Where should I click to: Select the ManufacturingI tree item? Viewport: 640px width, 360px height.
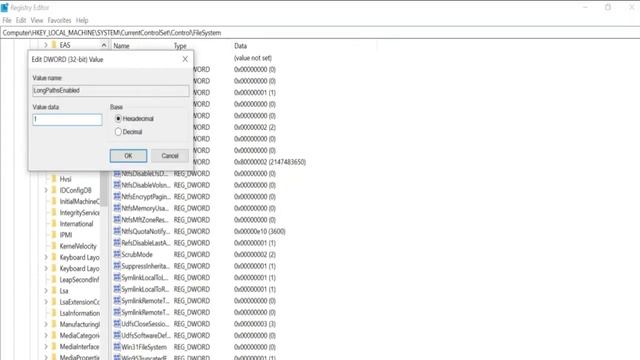[x=79, y=324]
